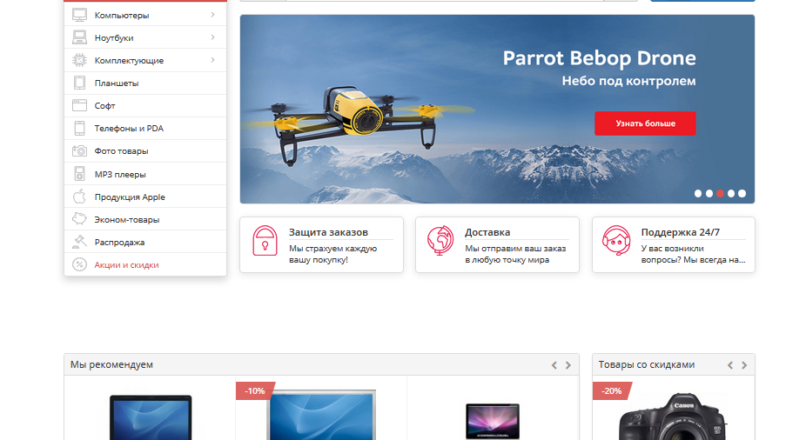Open the Продукция Apple category
The image size is (806, 440).
point(130,197)
